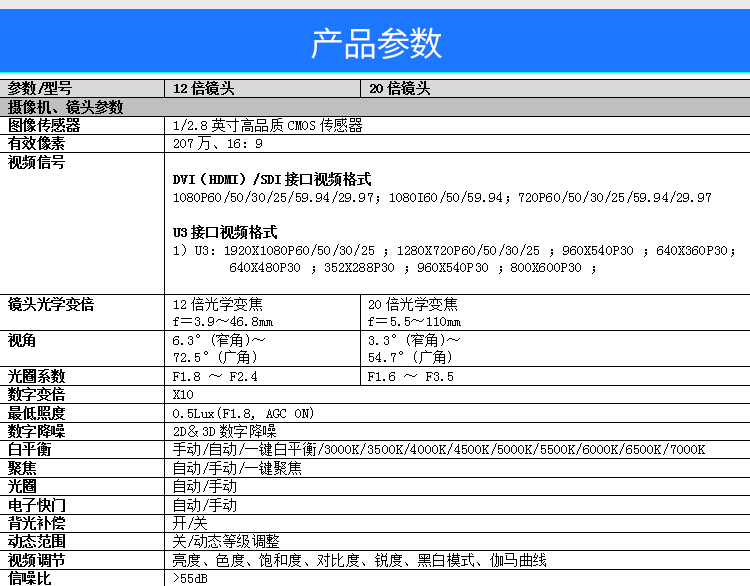Click the U3接口视频格式 heading
The image size is (750, 586).
[225, 232]
